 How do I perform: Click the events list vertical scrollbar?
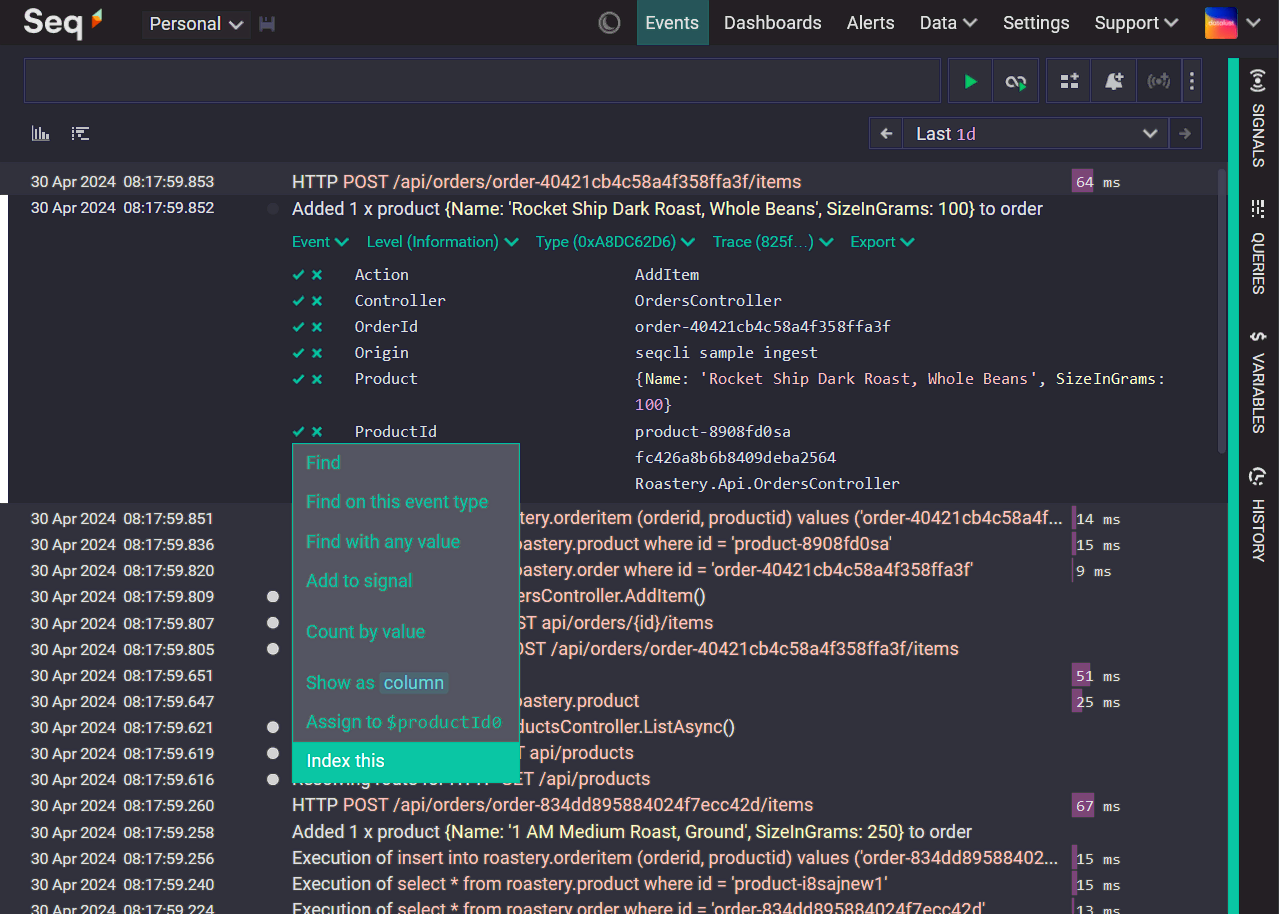(x=1222, y=311)
